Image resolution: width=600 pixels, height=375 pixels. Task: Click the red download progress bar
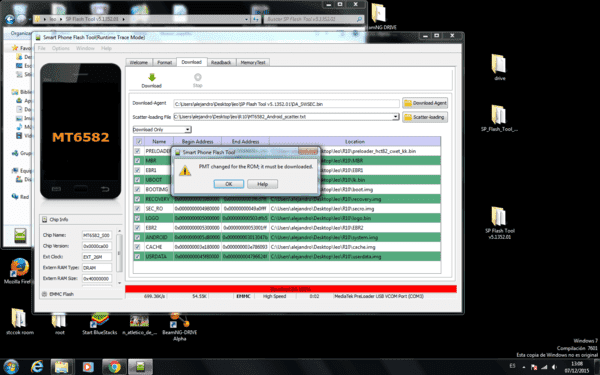pyautogui.click(x=291, y=289)
